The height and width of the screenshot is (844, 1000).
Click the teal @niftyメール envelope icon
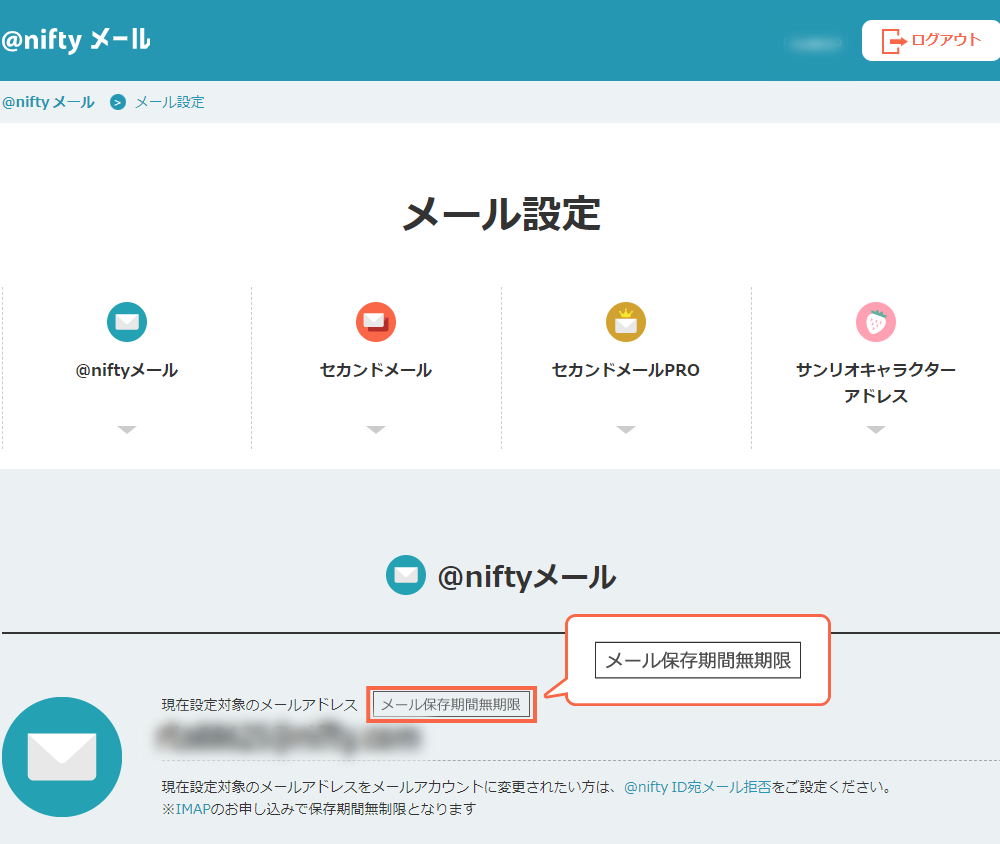tap(127, 322)
